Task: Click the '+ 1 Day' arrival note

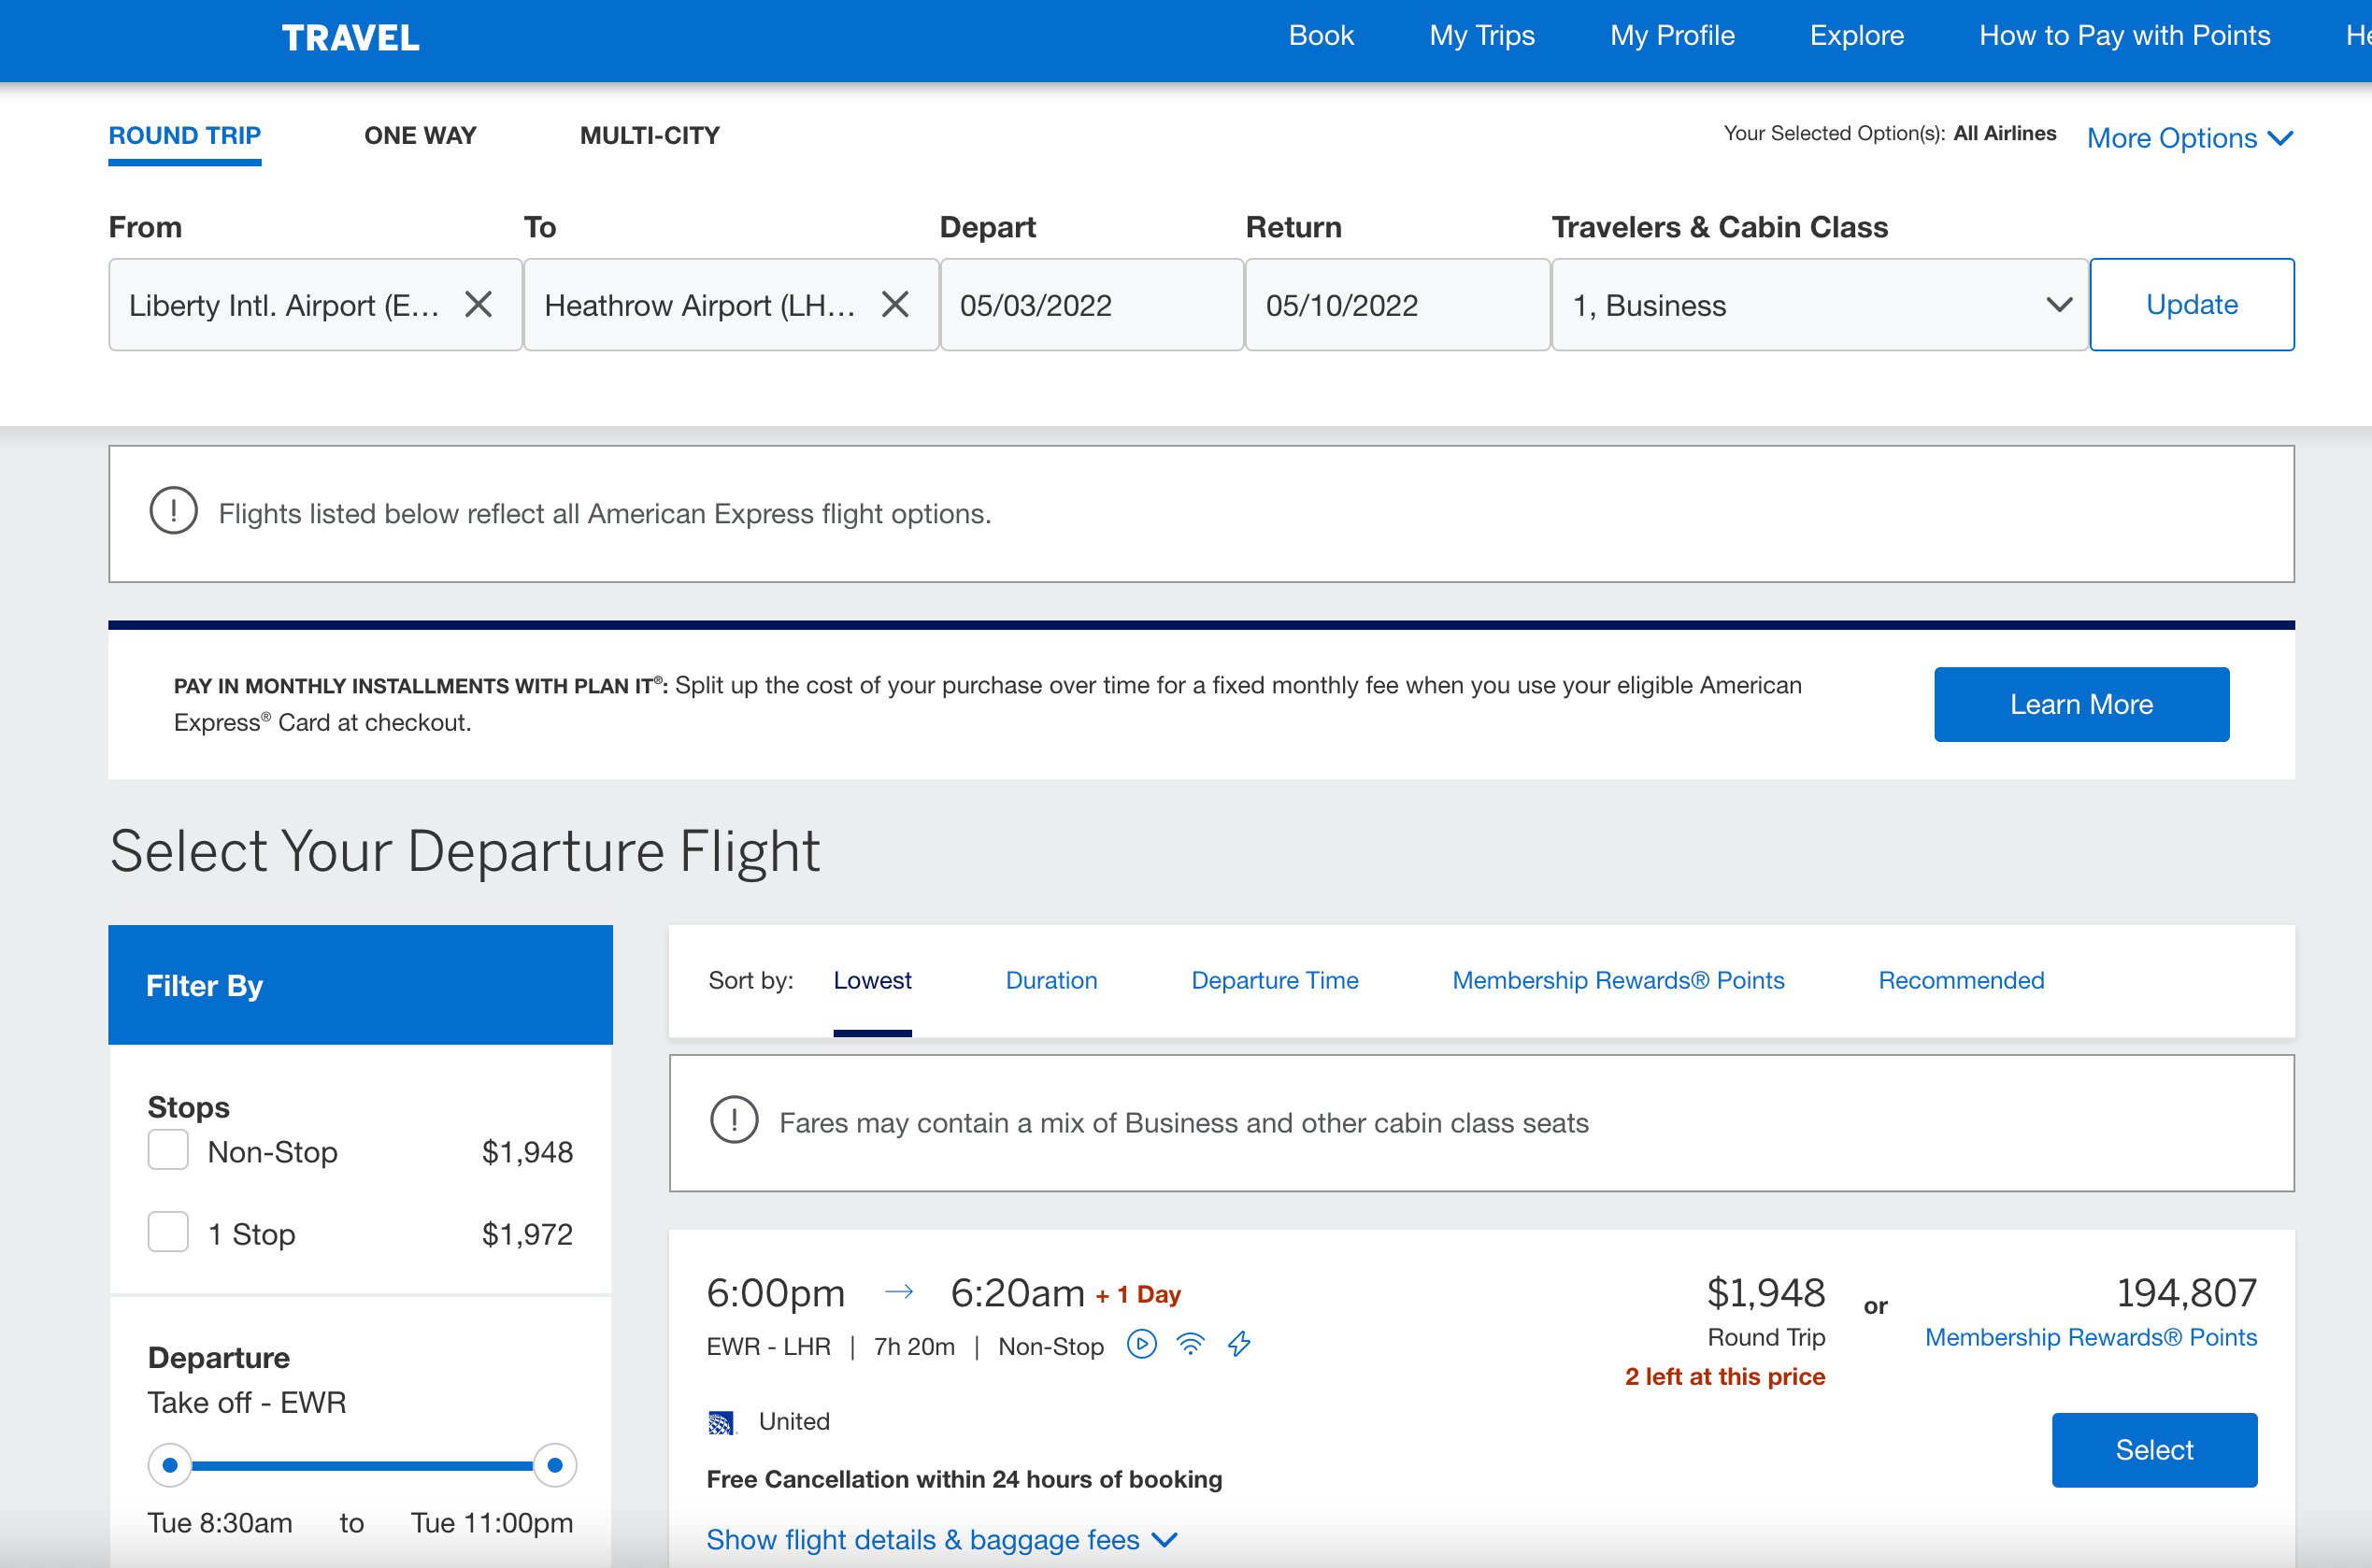Action: [x=1138, y=1295]
